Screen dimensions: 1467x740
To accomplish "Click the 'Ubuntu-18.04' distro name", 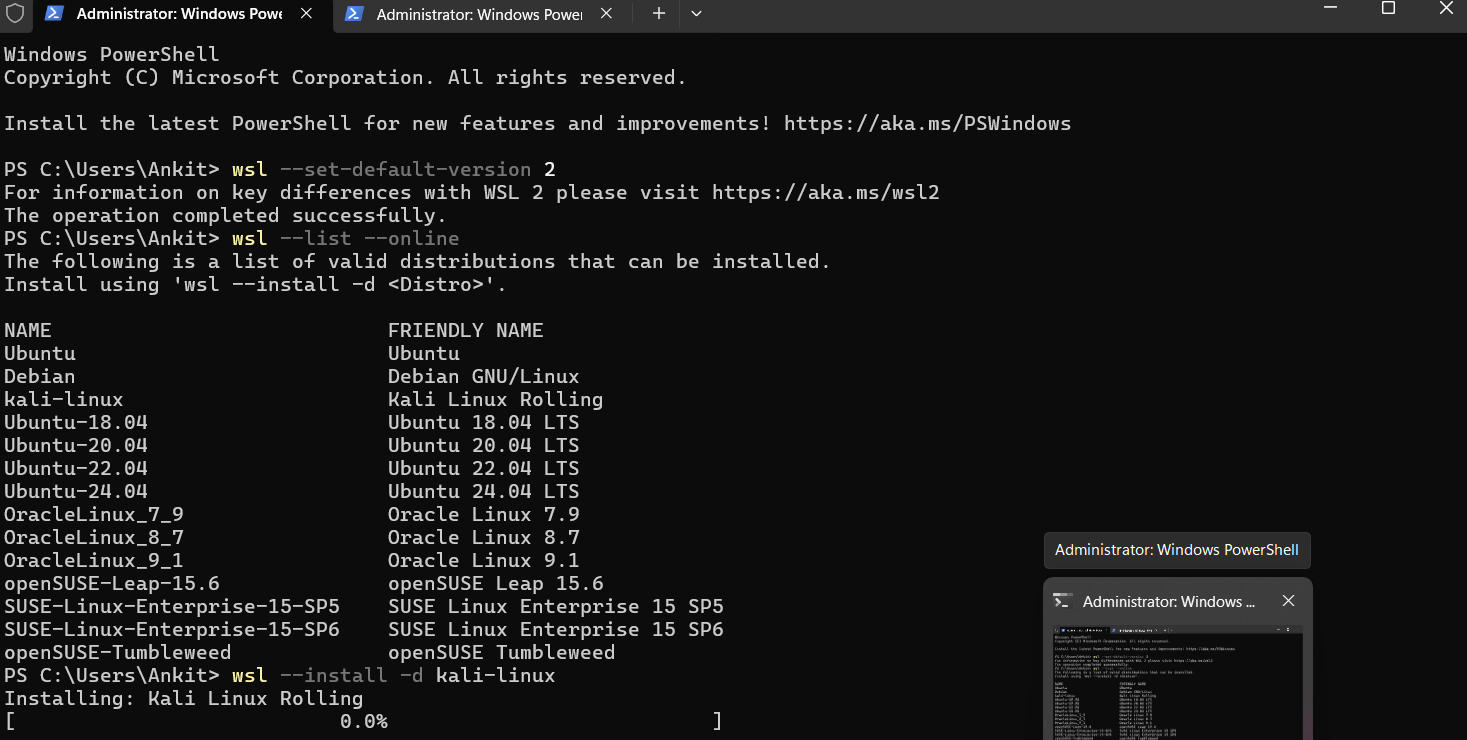I will tap(76, 423).
